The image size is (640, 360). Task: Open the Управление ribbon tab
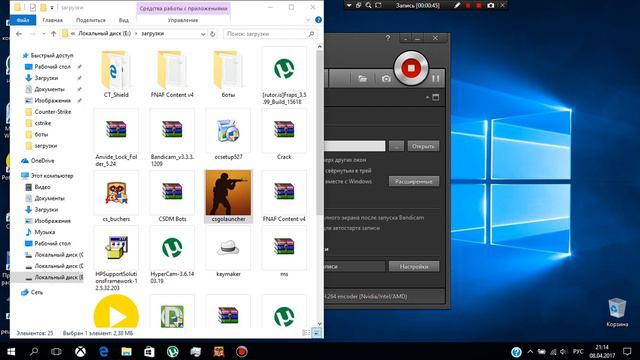tap(183, 20)
